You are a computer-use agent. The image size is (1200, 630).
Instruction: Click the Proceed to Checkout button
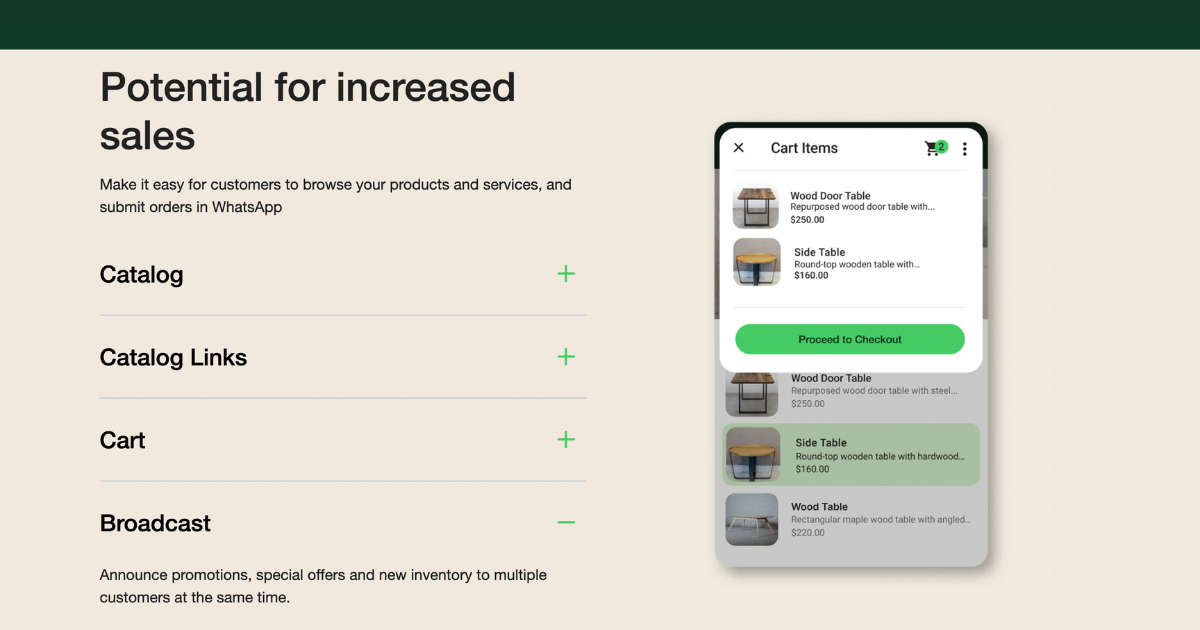[850, 339]
